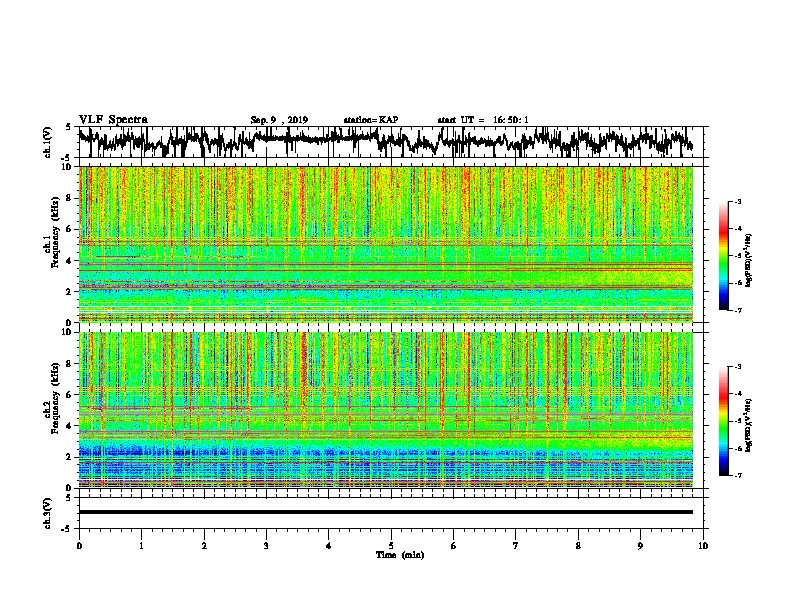Click the ch.1(V) axis label

48,141
